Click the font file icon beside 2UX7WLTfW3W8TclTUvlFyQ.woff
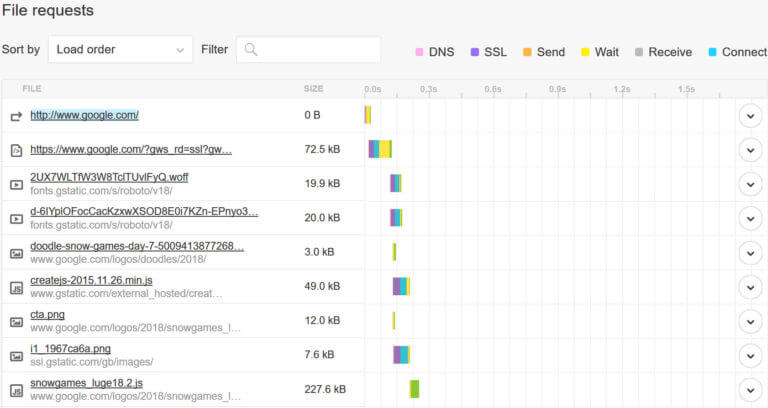 coord(16,185)
